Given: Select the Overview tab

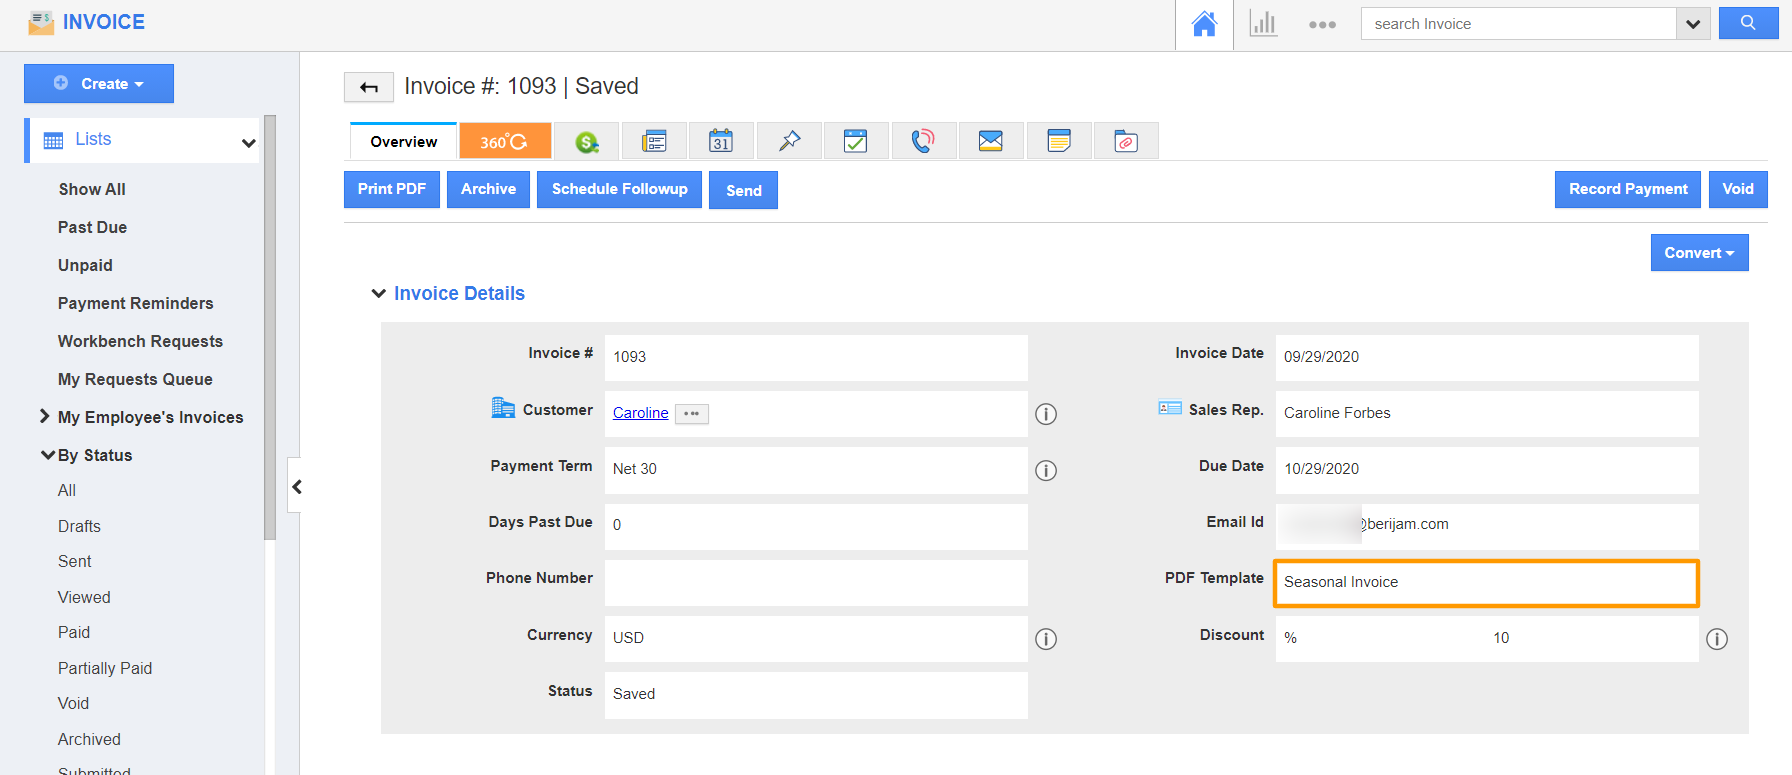Looking at the screenshot, I should (403, 142).
